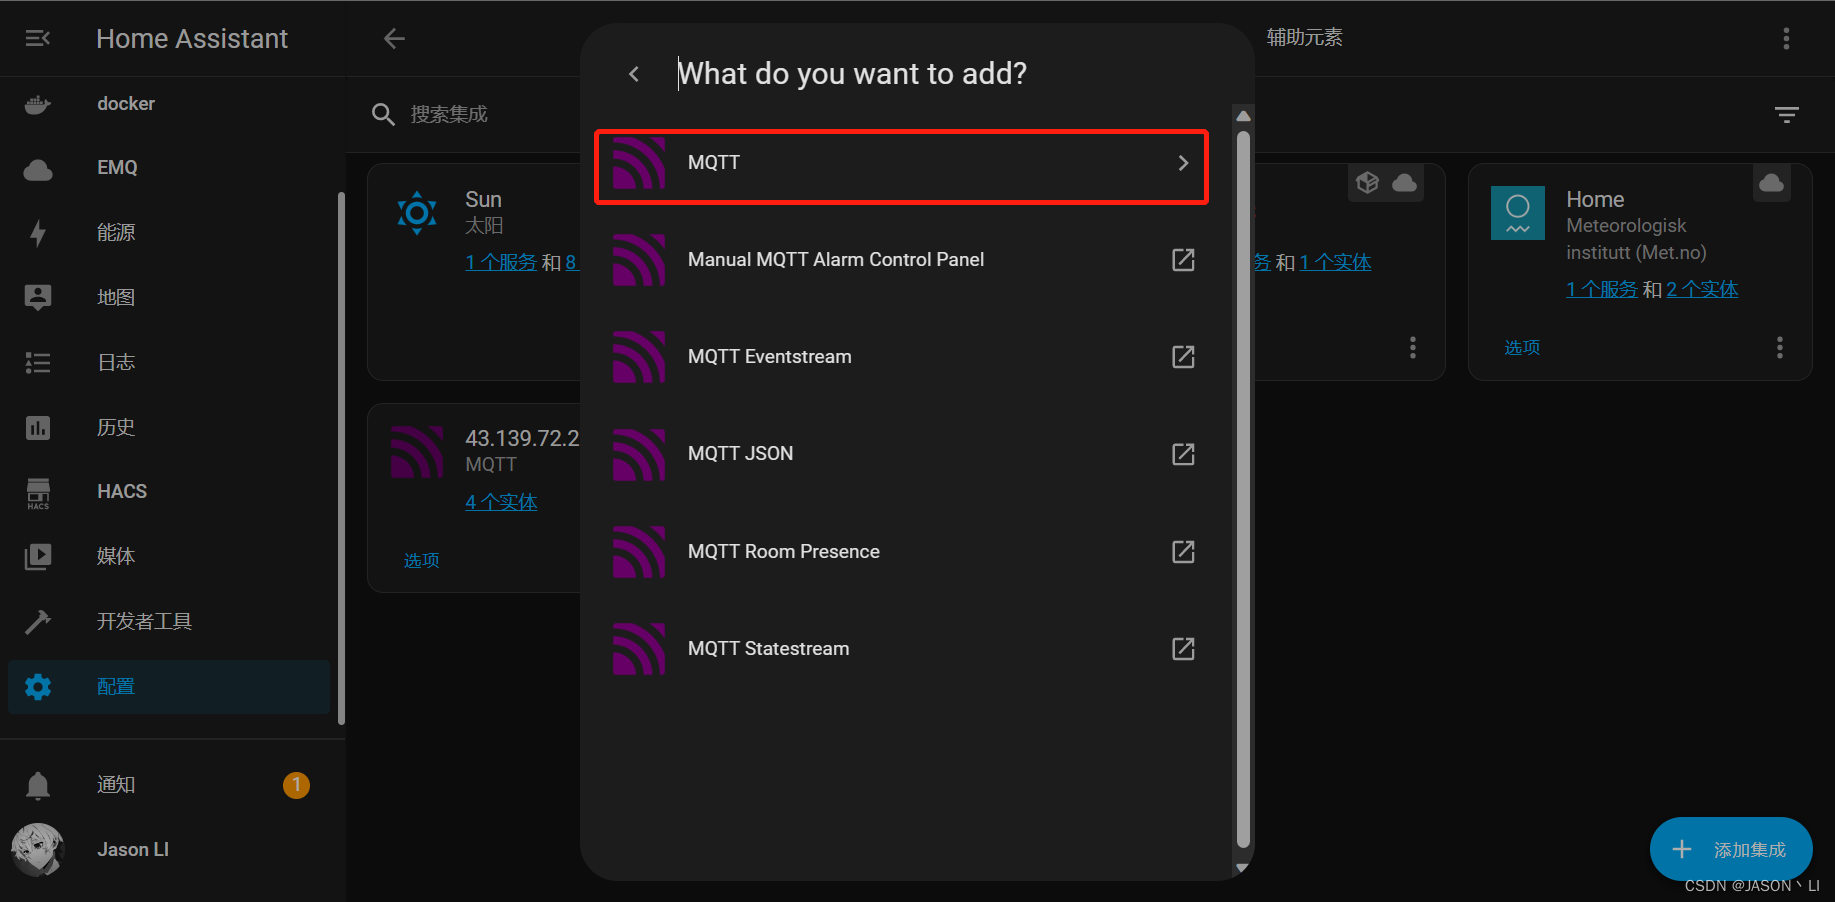The image size is (1835, 902).
Task: Click the Sun integration icon
Action: [417, 212]
